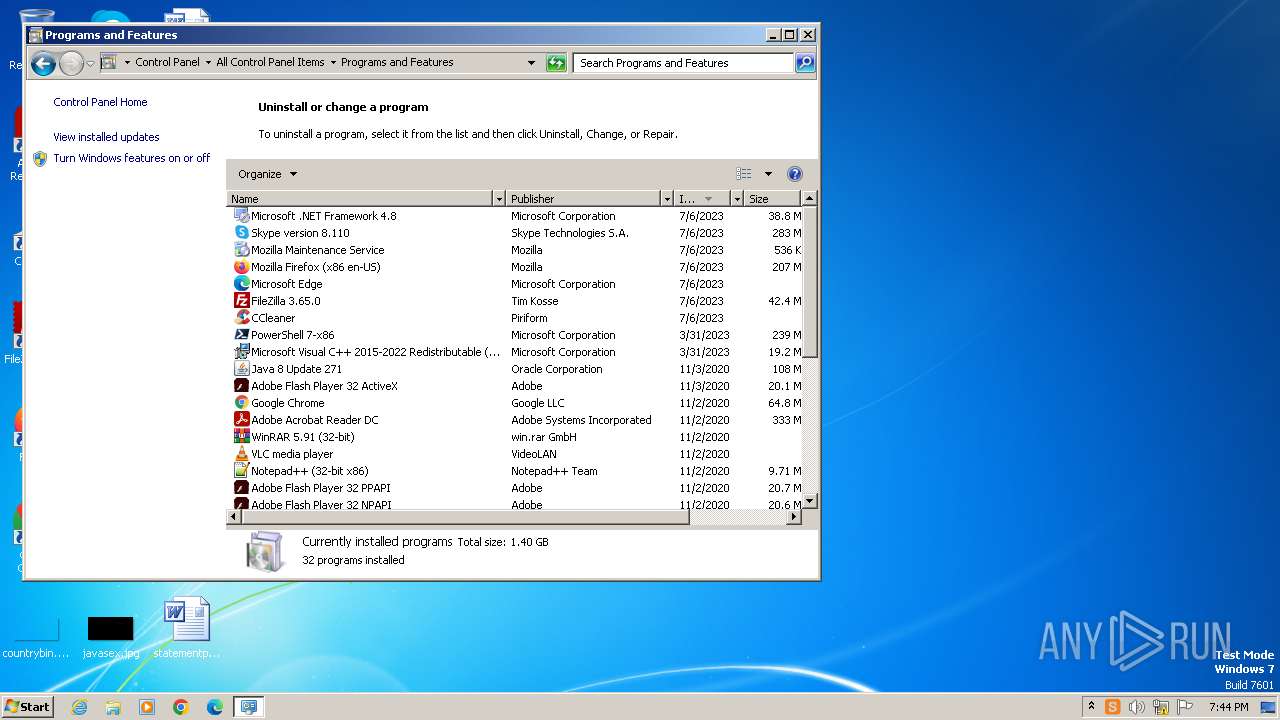This screenshot has width=1280, height=720.
Task: Click the VLC media player cone icon
Action: 241,453
